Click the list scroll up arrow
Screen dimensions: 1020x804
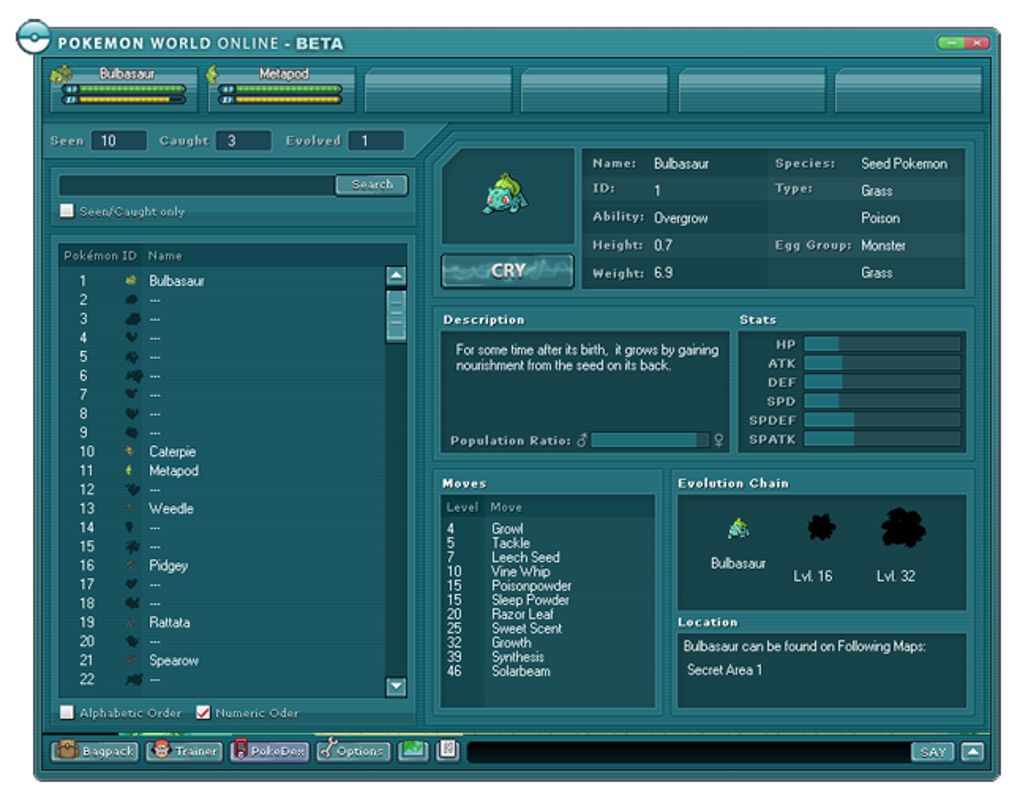tap(396, 276)
